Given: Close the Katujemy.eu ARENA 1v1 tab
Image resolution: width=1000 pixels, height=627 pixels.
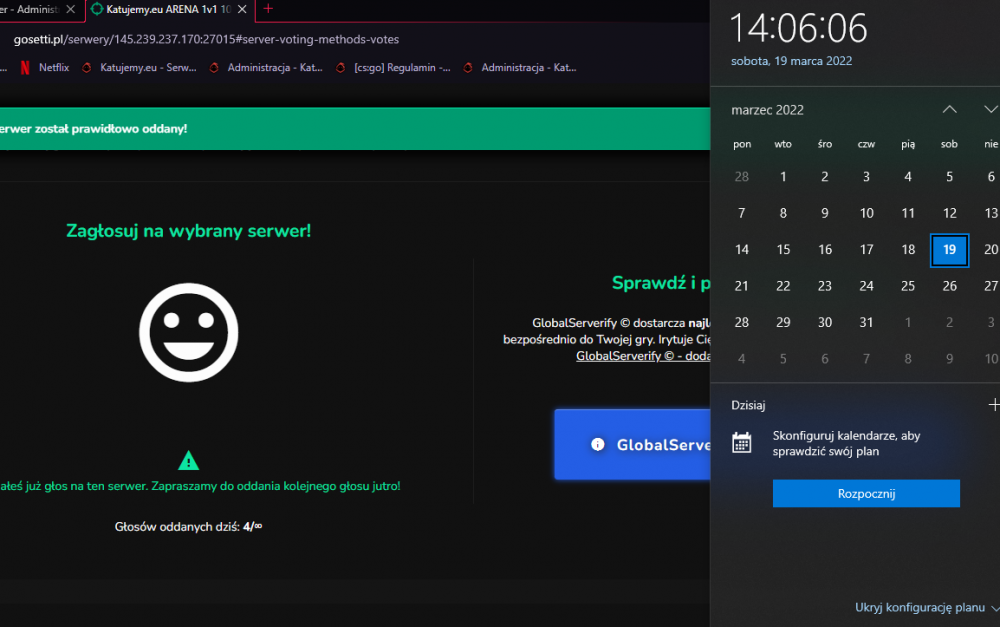Looking at the screenshot, I should pos(242,10).
